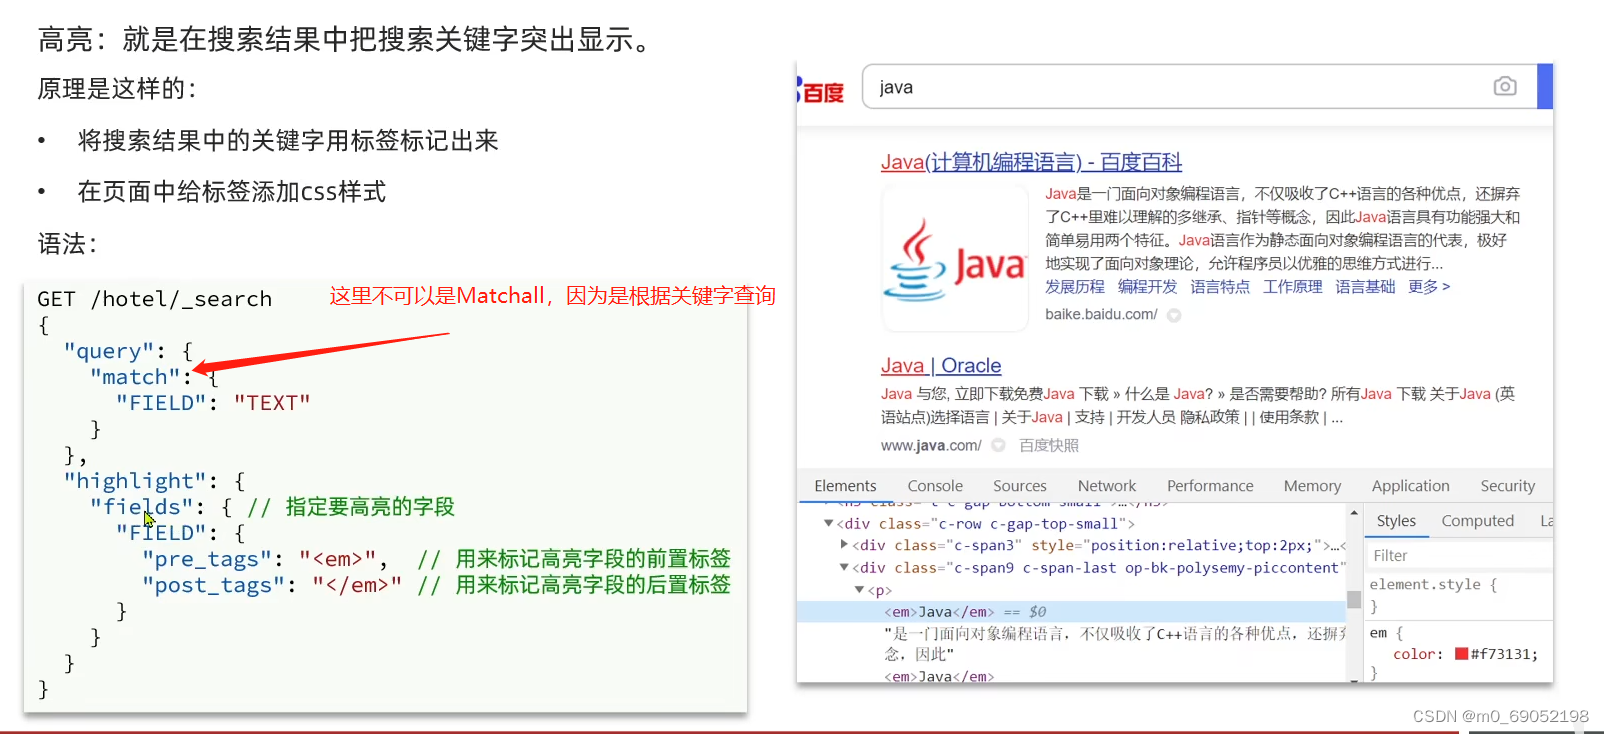Click the Filter styles input field

[x=1459, y=556]
